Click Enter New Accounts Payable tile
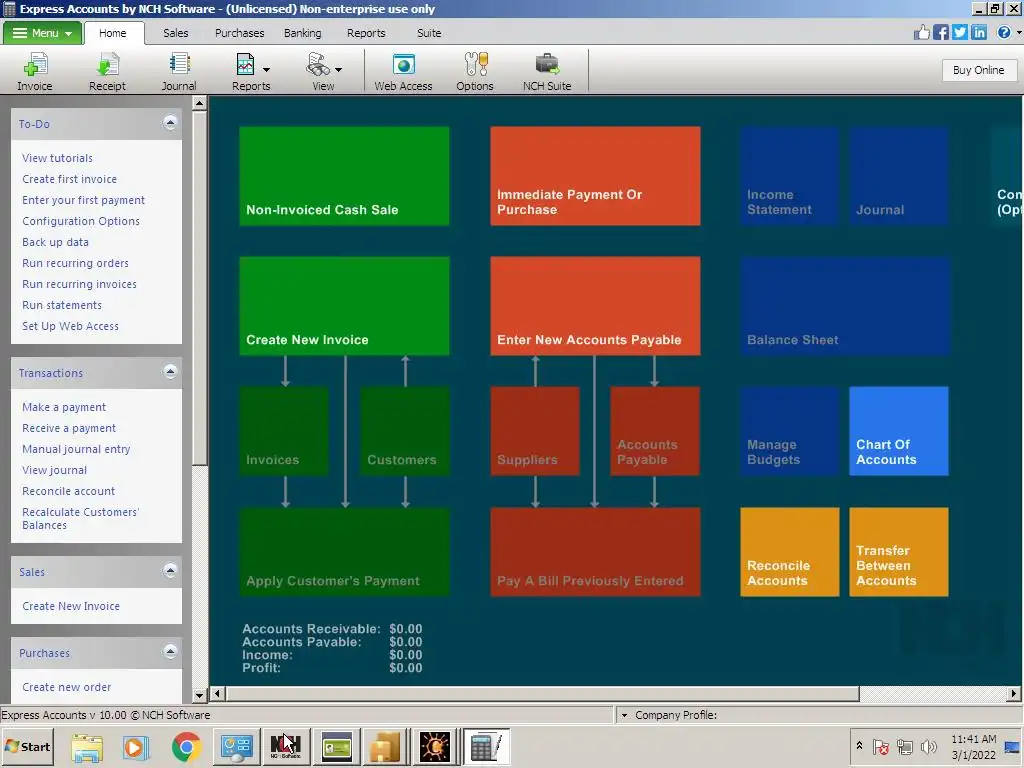1024x768 pixels. tap(595, 306)
